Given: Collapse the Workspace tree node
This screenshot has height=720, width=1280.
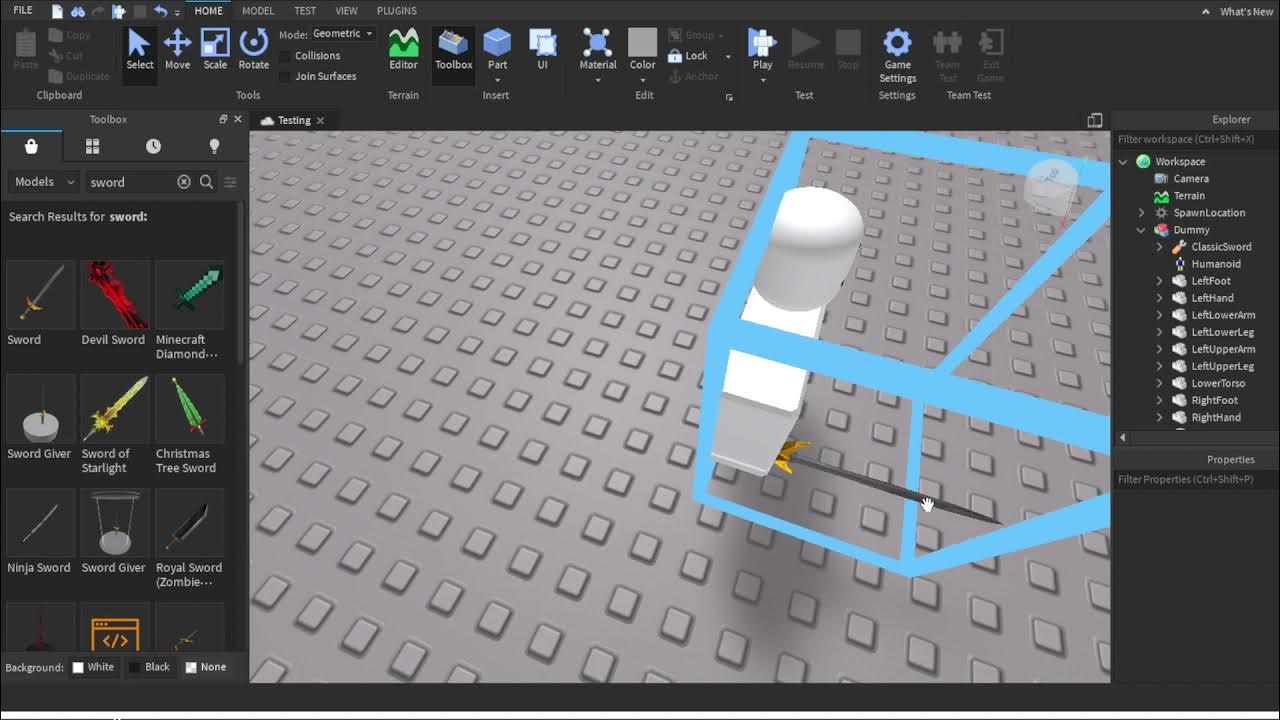Looking at the screenshot, I should coord(1124,162).
